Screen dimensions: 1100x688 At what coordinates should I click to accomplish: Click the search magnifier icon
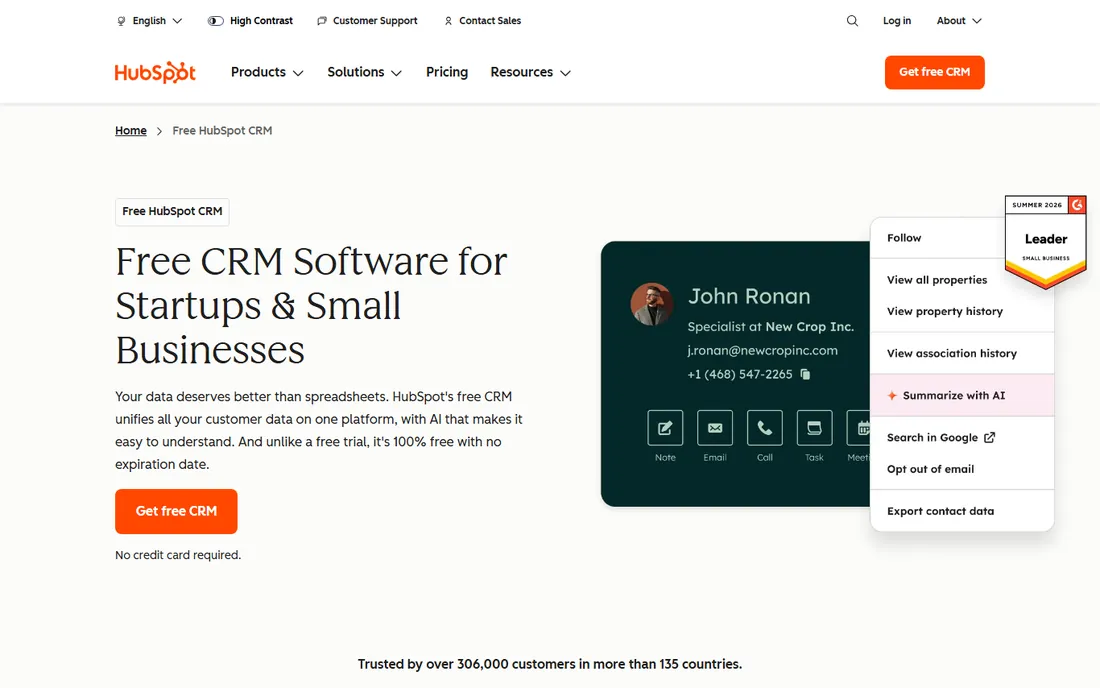point(852,21)
